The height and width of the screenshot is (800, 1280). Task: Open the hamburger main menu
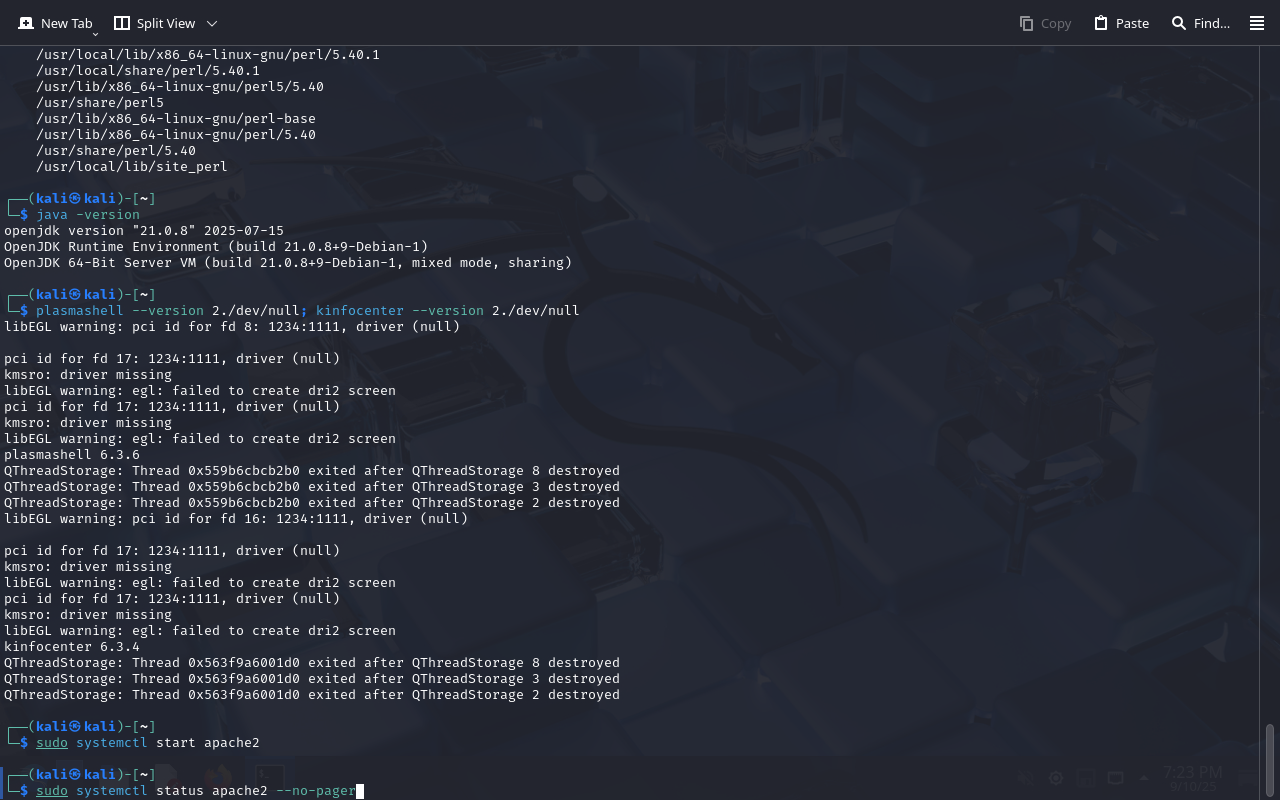coord(1257,23)
